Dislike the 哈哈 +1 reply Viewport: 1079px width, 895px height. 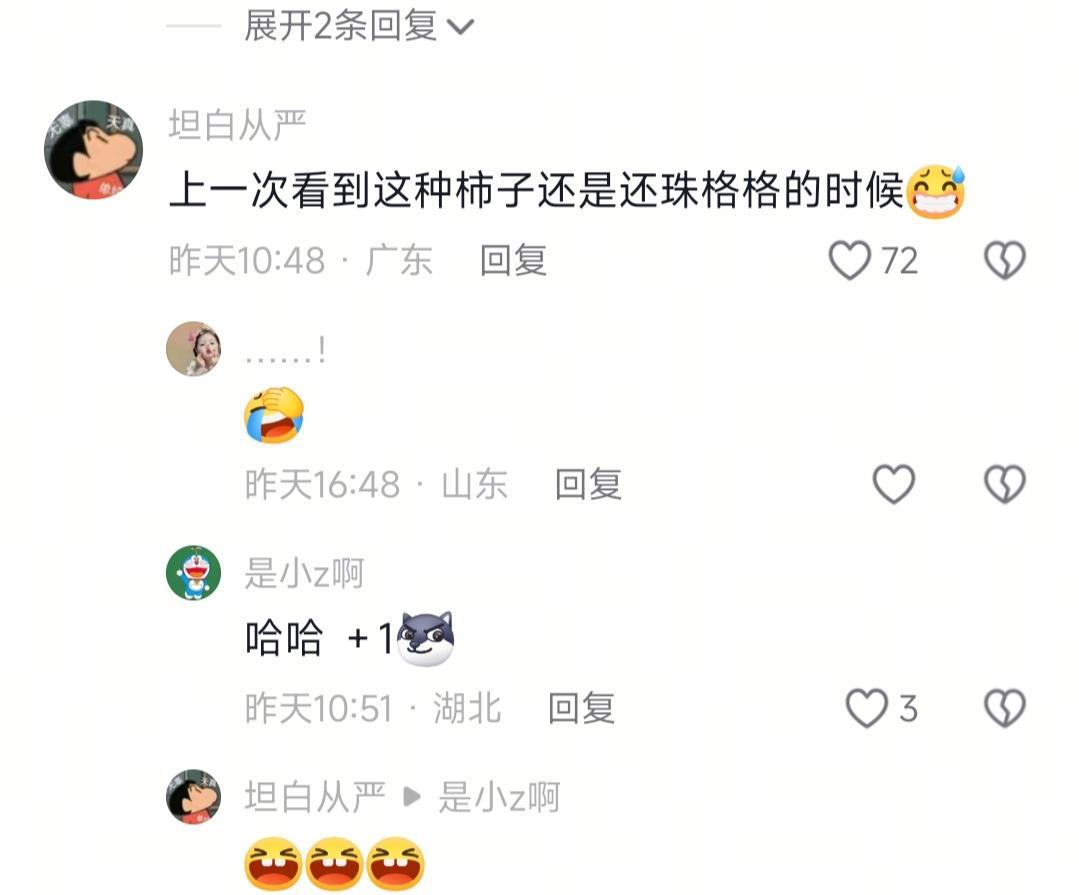pyautogui.click(x=1005, y=708)
